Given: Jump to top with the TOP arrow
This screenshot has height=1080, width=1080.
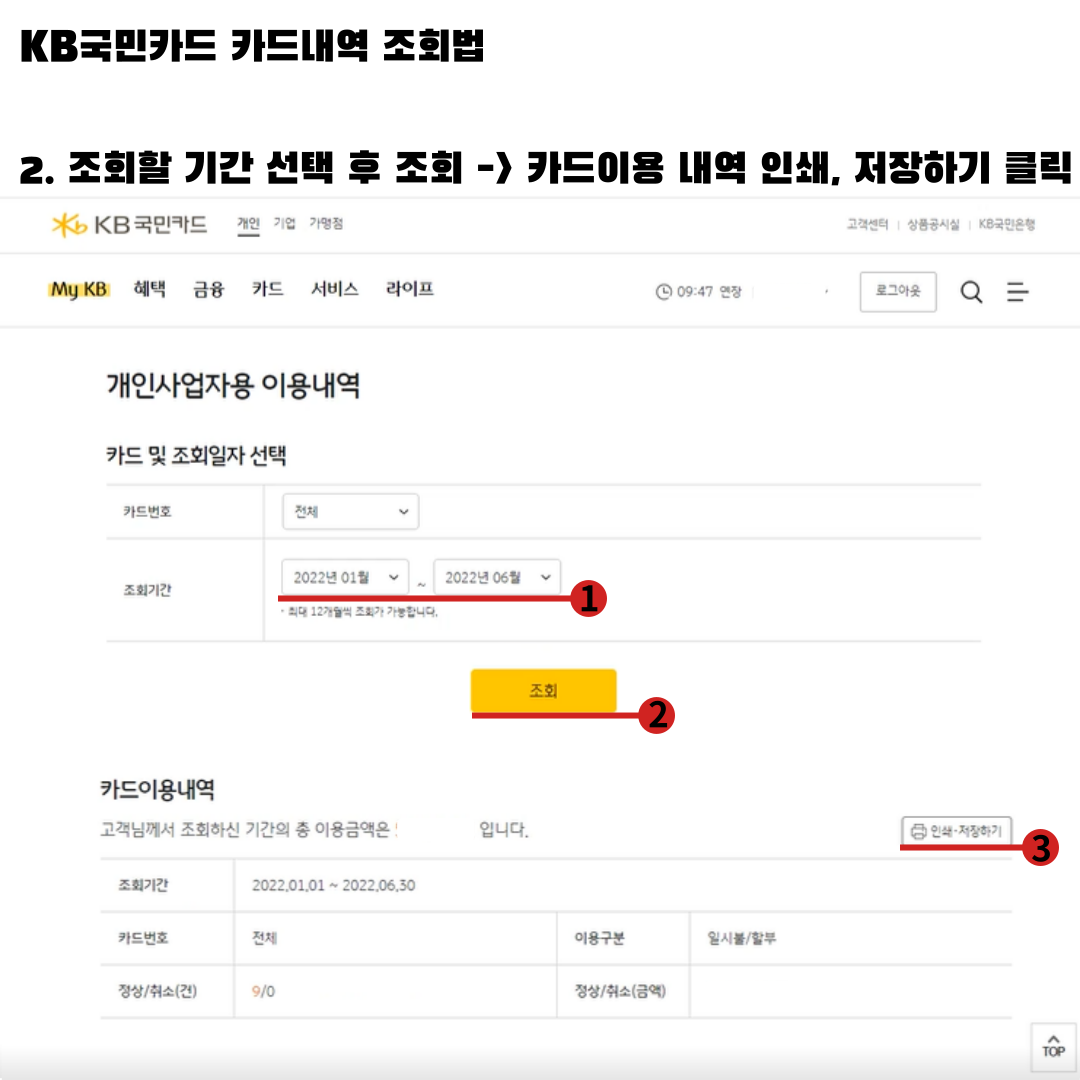Looking at the screenshot, I should [1053, 1046].
